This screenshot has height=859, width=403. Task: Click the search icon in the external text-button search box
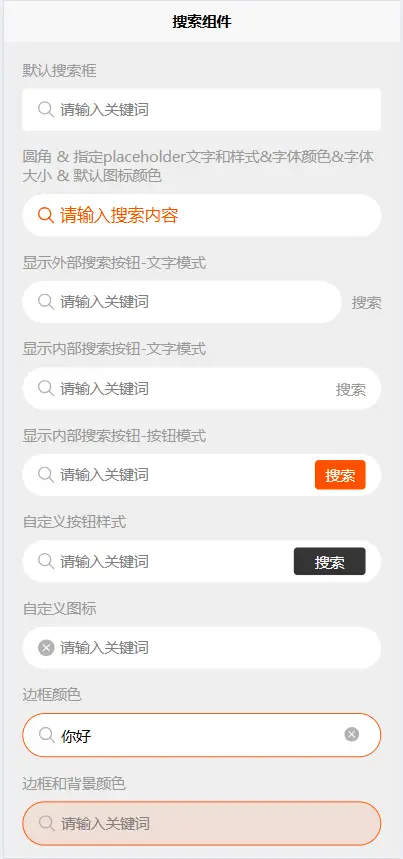point(46,301)
